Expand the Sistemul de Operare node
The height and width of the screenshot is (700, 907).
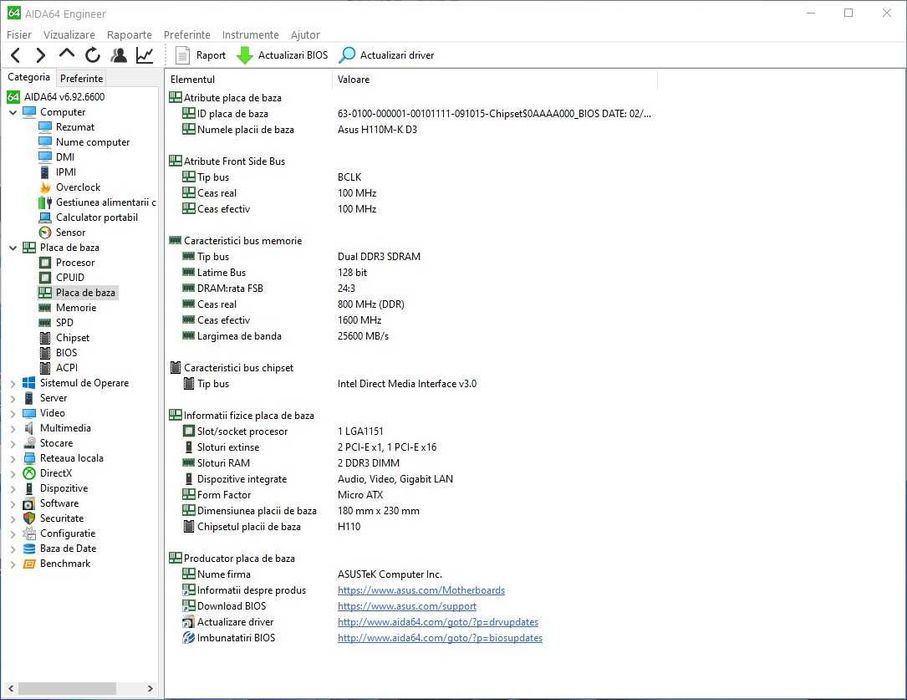[13, 383]
